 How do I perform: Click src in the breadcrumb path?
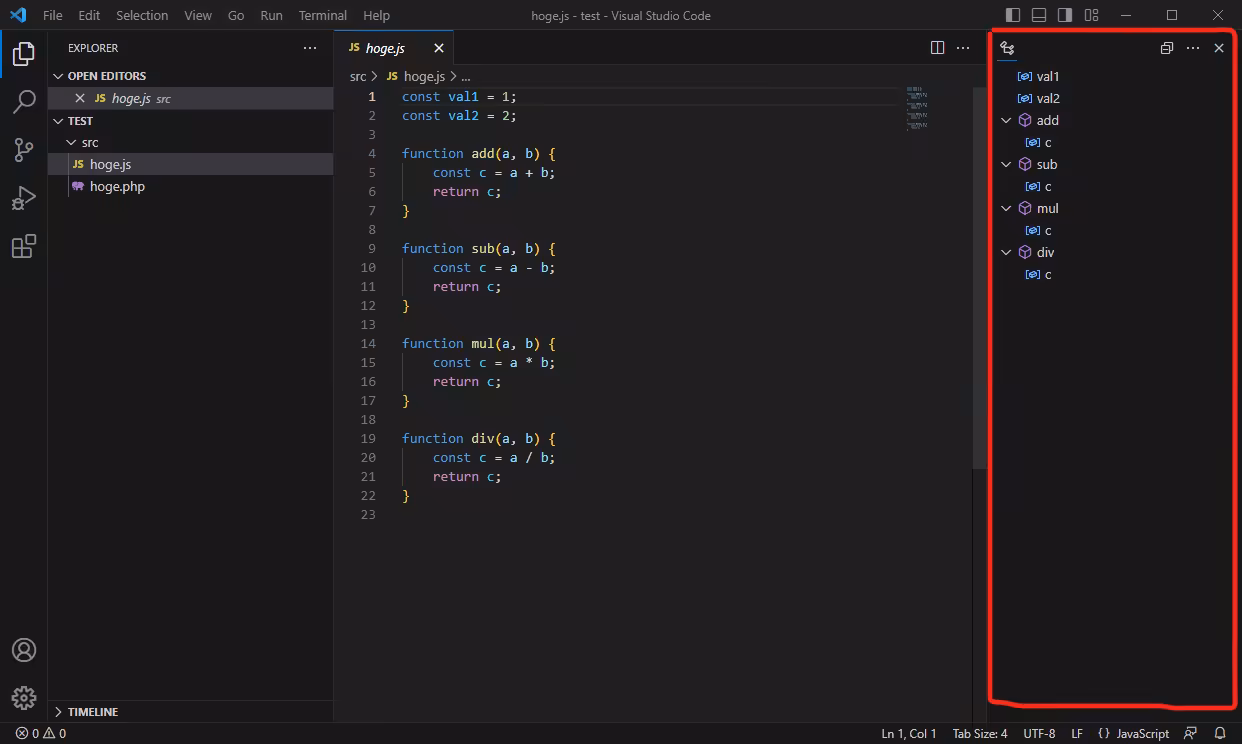[x=358, y=76]
